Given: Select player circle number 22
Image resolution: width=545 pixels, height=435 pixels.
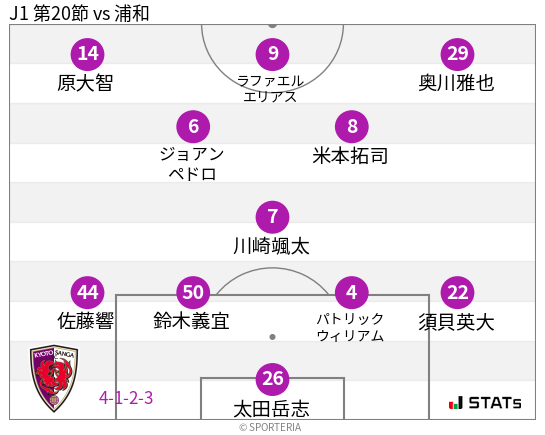Looking at the screenshot, I should (x=457, y=293).
